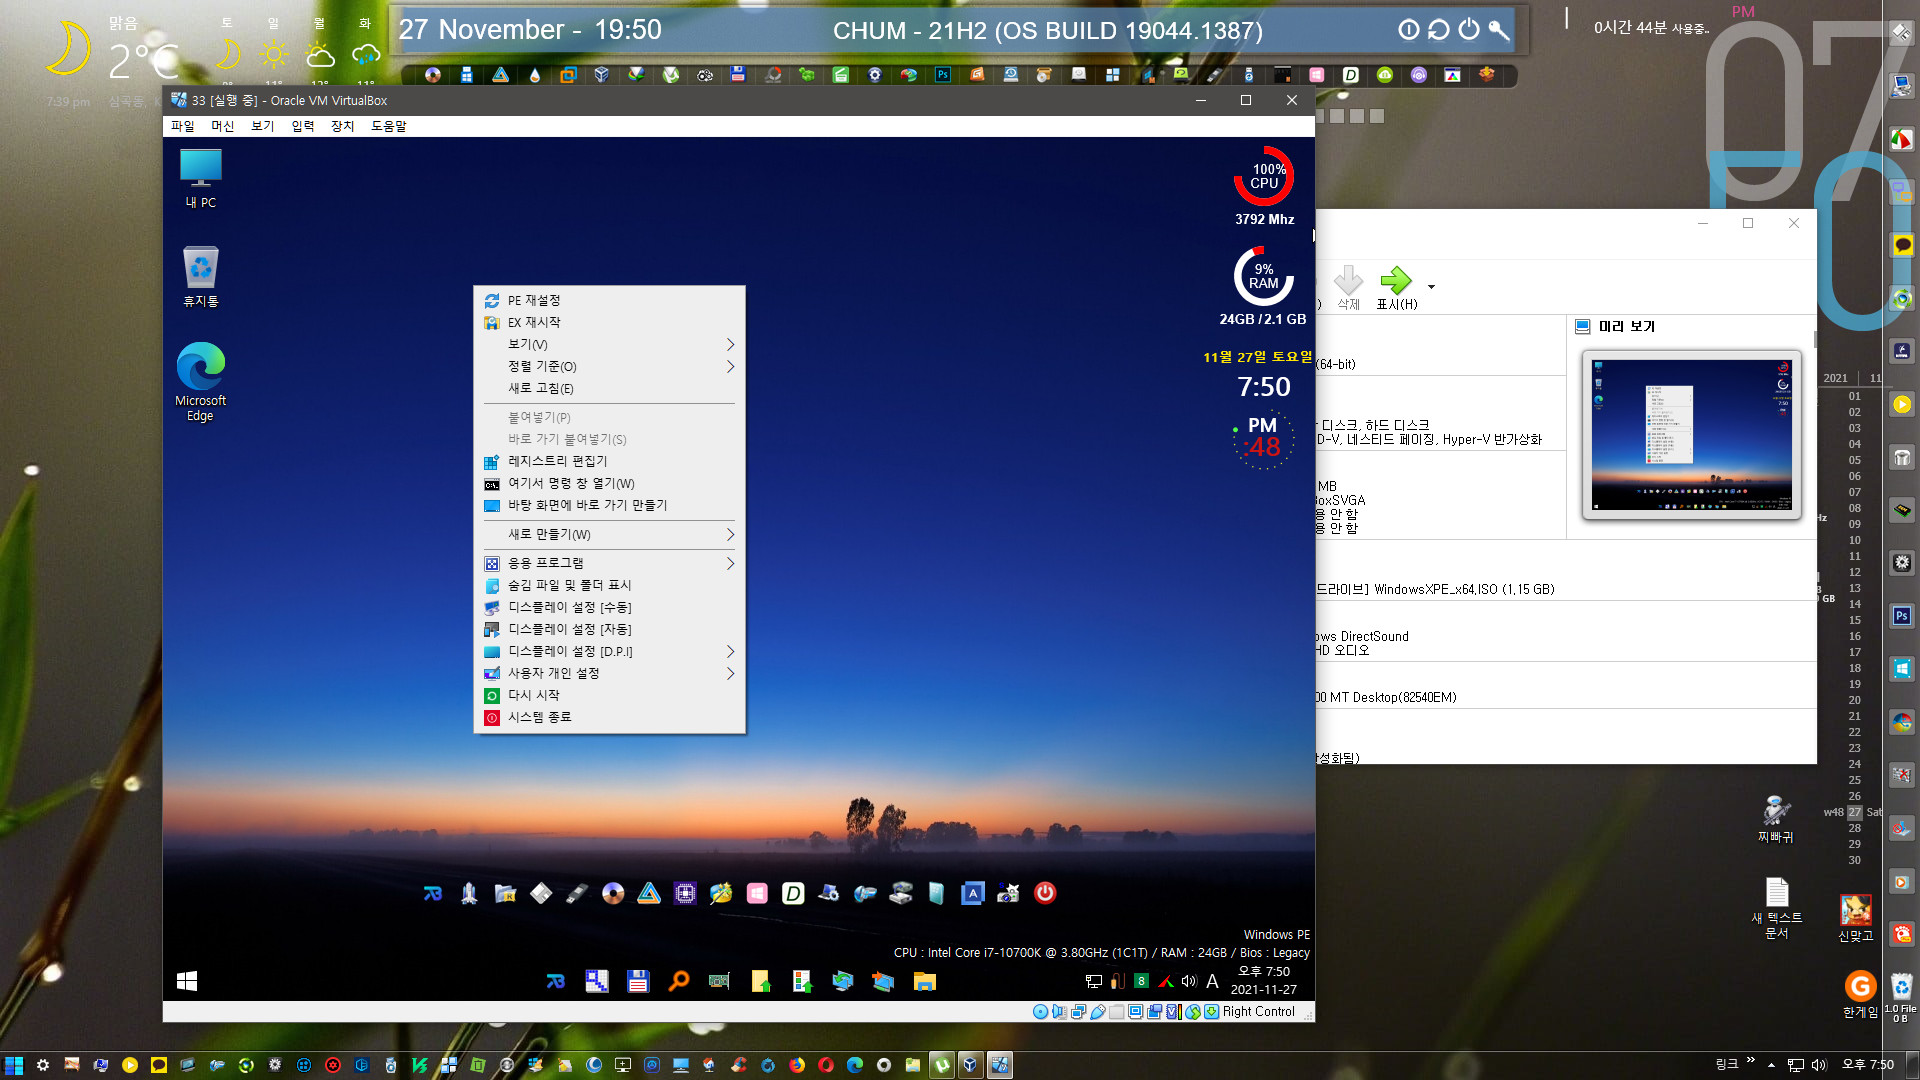The height and width of the screenshot is (1080, 1920).
Task: Click the green 표시(H) arrow in VirtualBox Manager
Action: tap(1396, 289)
